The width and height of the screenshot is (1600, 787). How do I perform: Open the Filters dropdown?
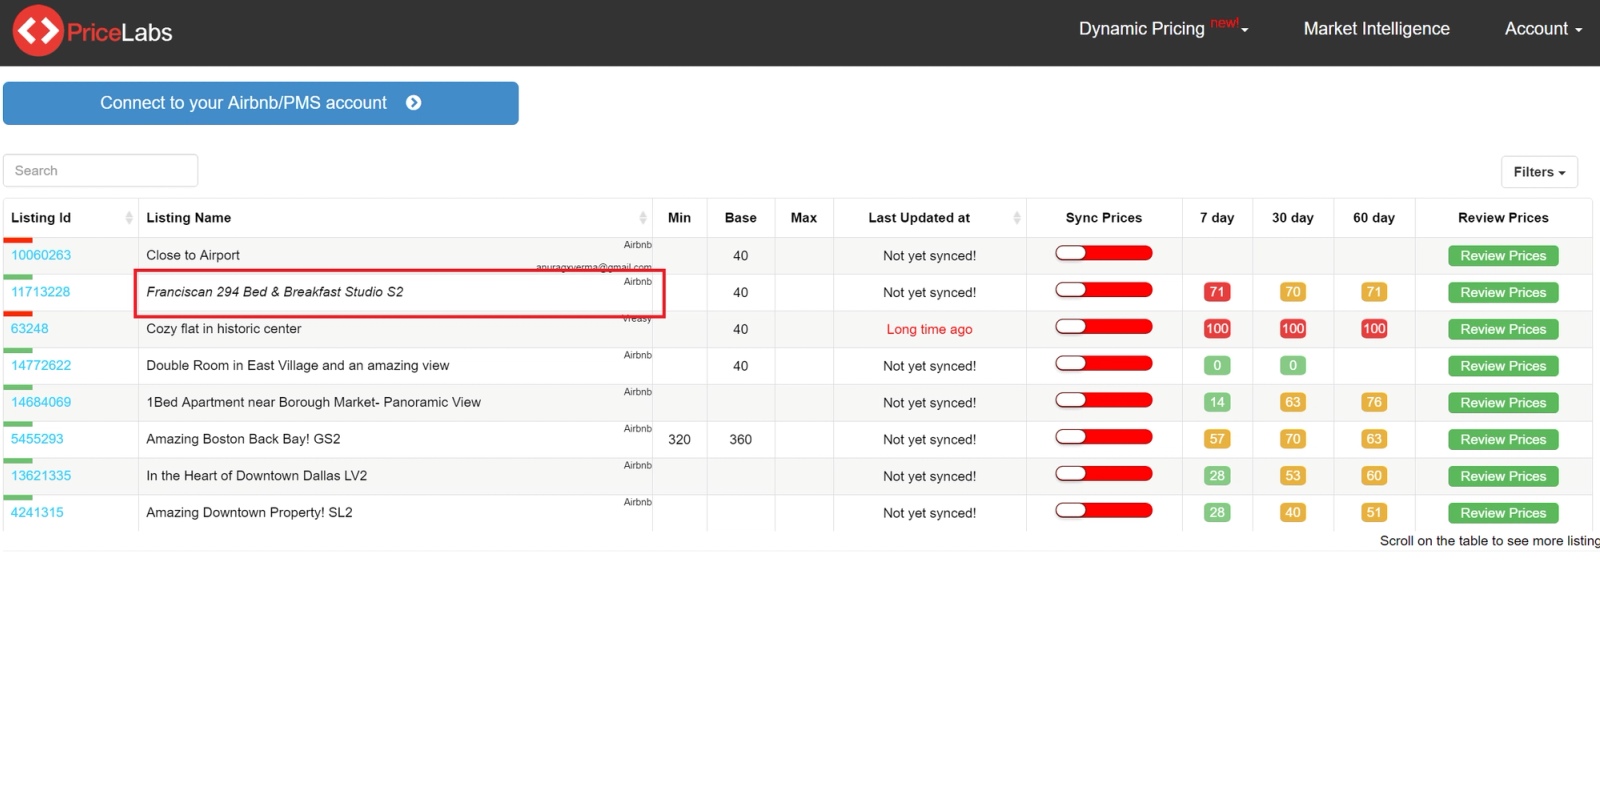(1539, 172)
